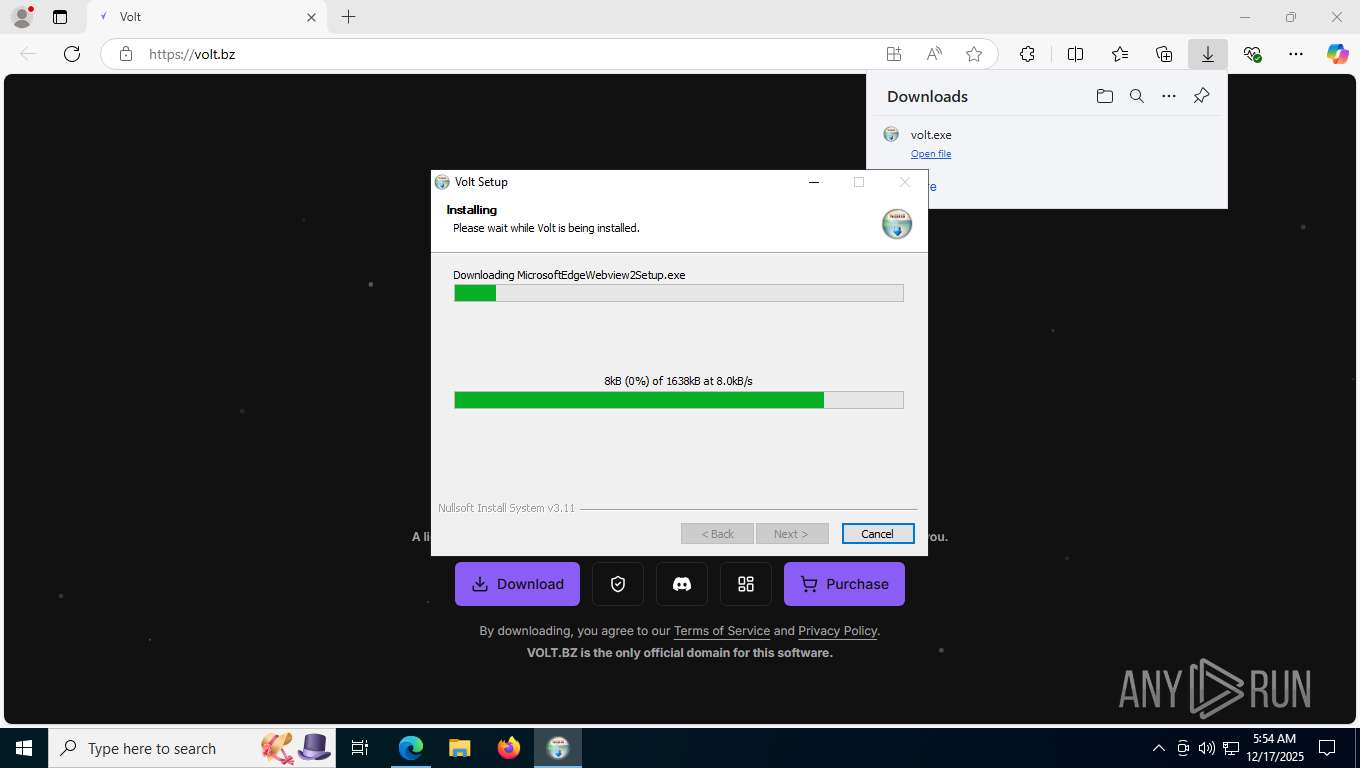Screen dimensions: 1360x768
Task: Open a new tab with plus icon
Action: [348, 17]
